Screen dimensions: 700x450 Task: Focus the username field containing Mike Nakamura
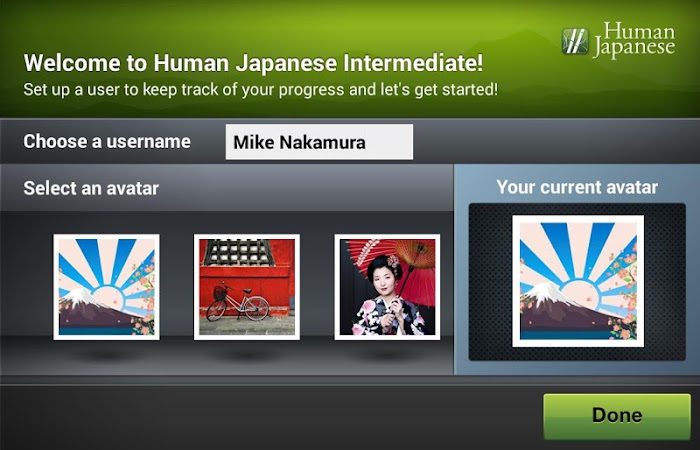coord(319,142)
